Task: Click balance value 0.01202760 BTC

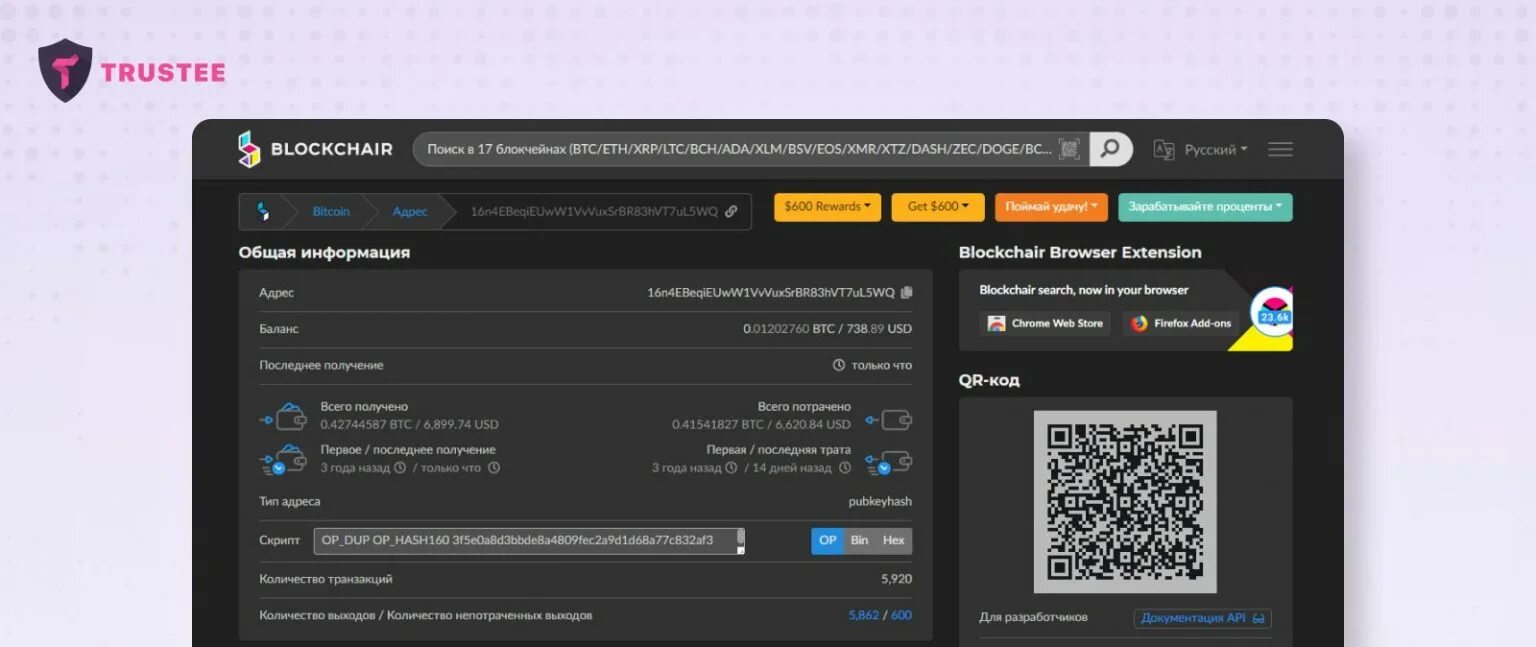Action: [788, 328]
